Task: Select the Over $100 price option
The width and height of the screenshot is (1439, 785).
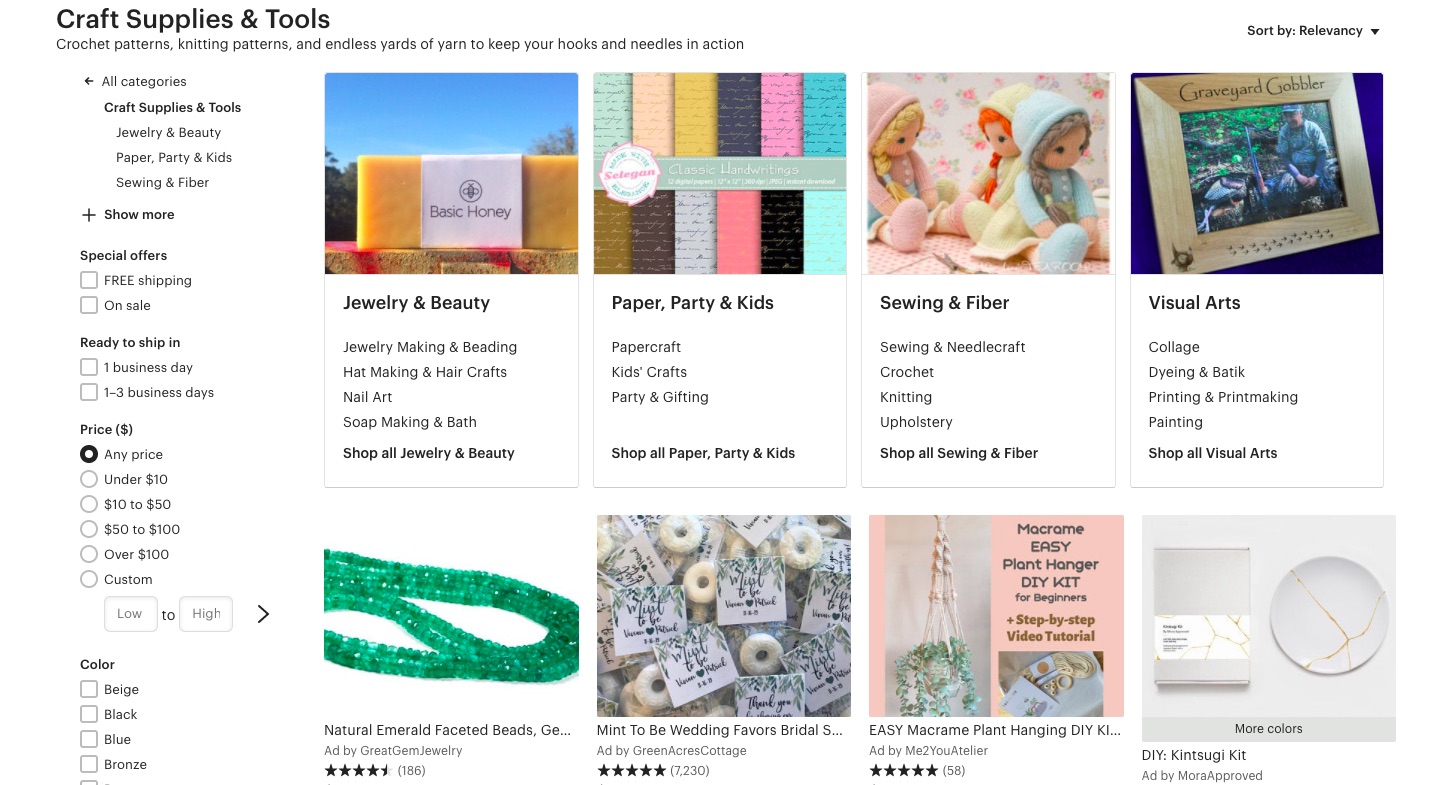Action: pos(89,554)
